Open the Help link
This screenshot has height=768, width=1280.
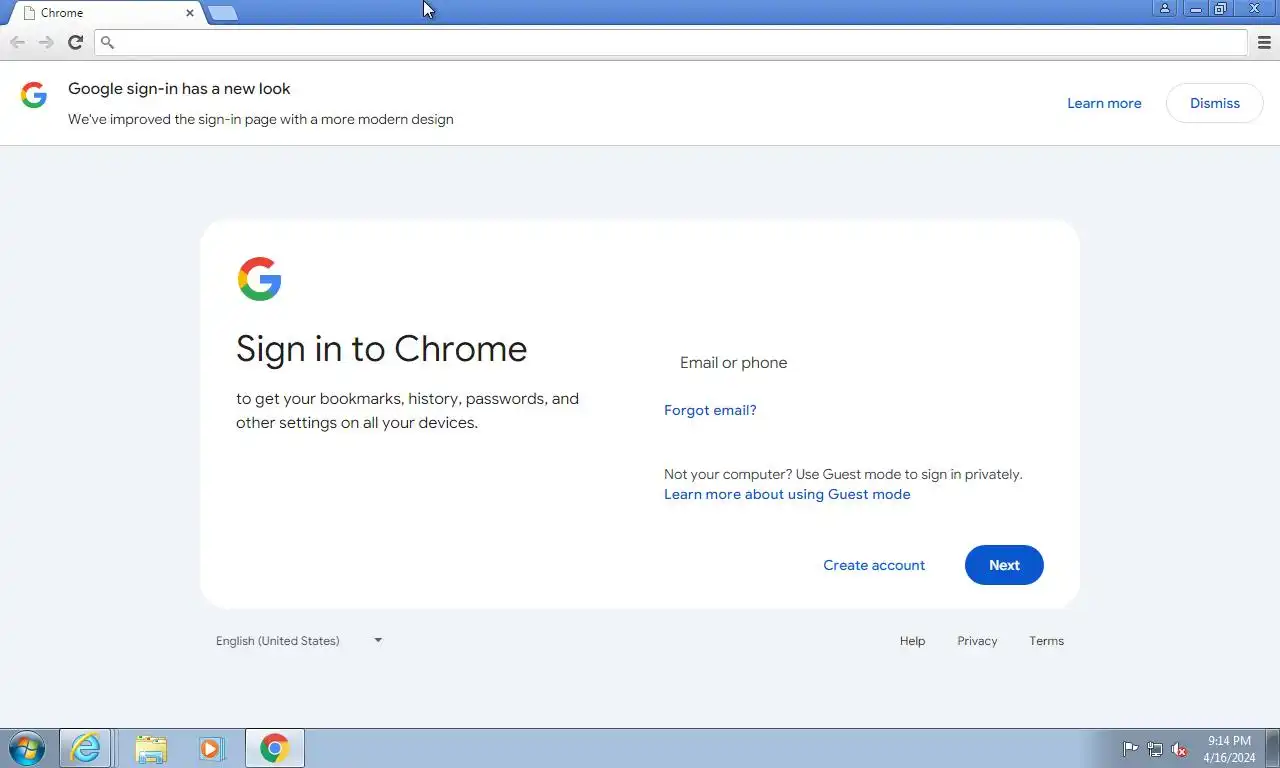pyautogui.click(x=912, y=641)
